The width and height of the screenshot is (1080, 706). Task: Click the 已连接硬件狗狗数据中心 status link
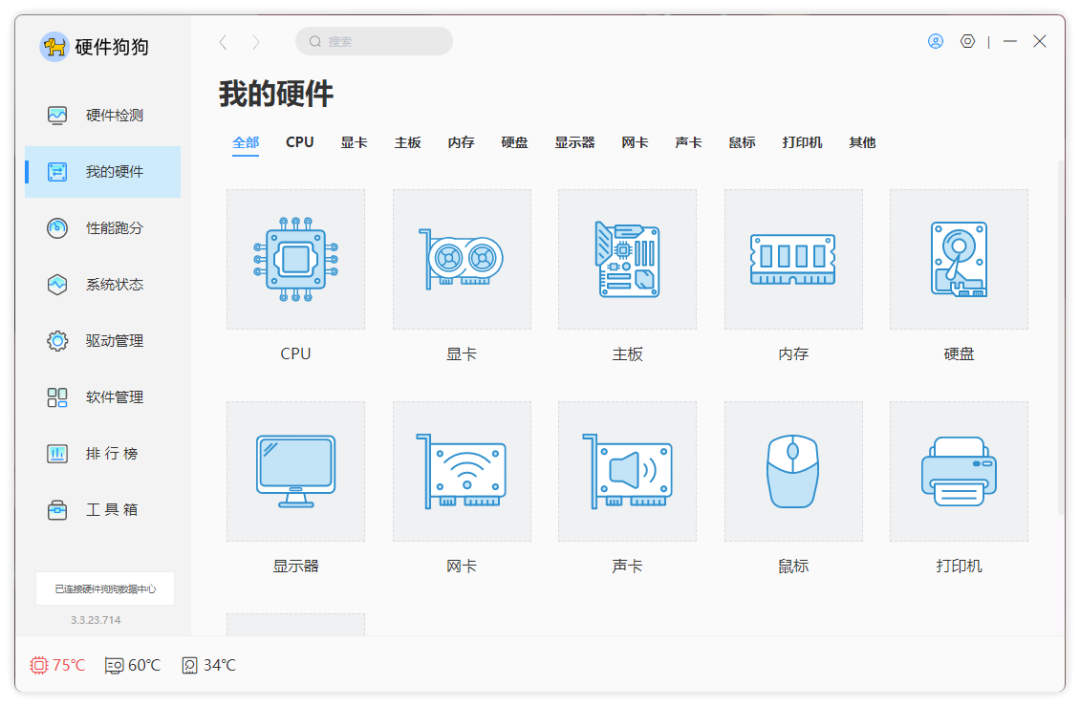(x=103, y=588)
